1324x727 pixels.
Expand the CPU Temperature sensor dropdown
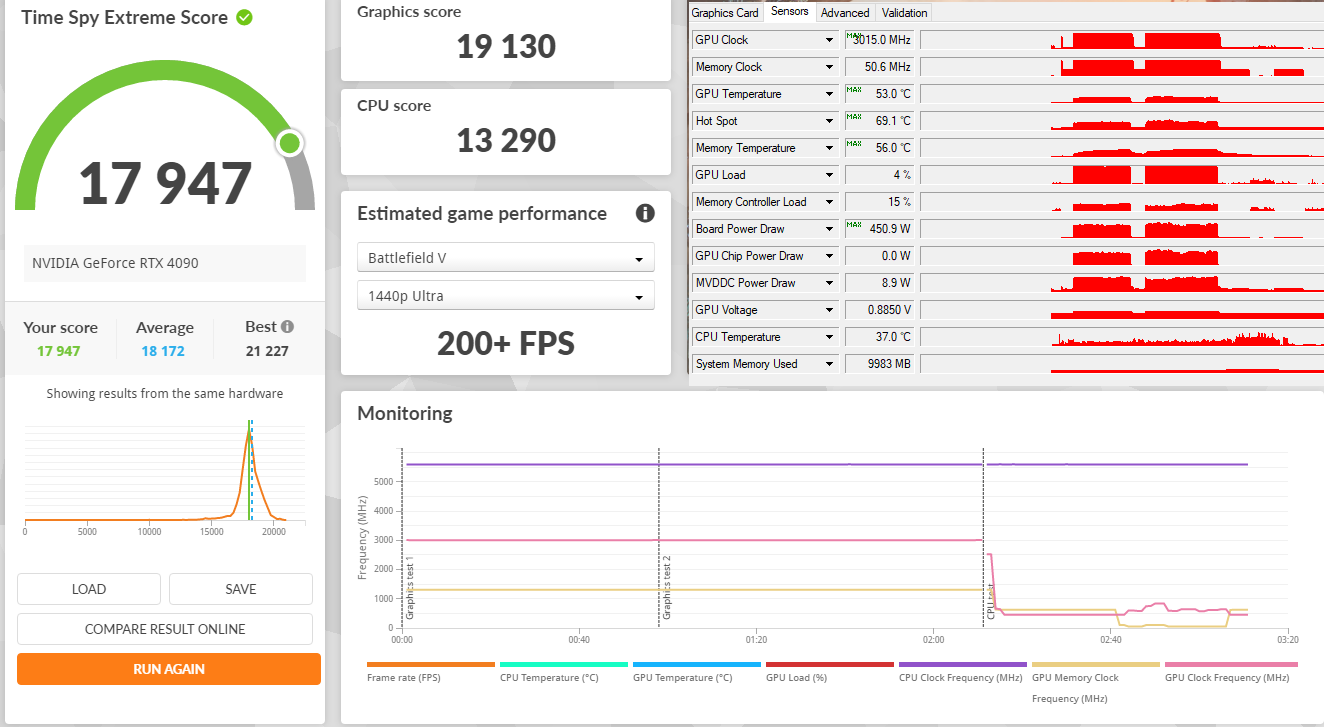click(829, 337)
